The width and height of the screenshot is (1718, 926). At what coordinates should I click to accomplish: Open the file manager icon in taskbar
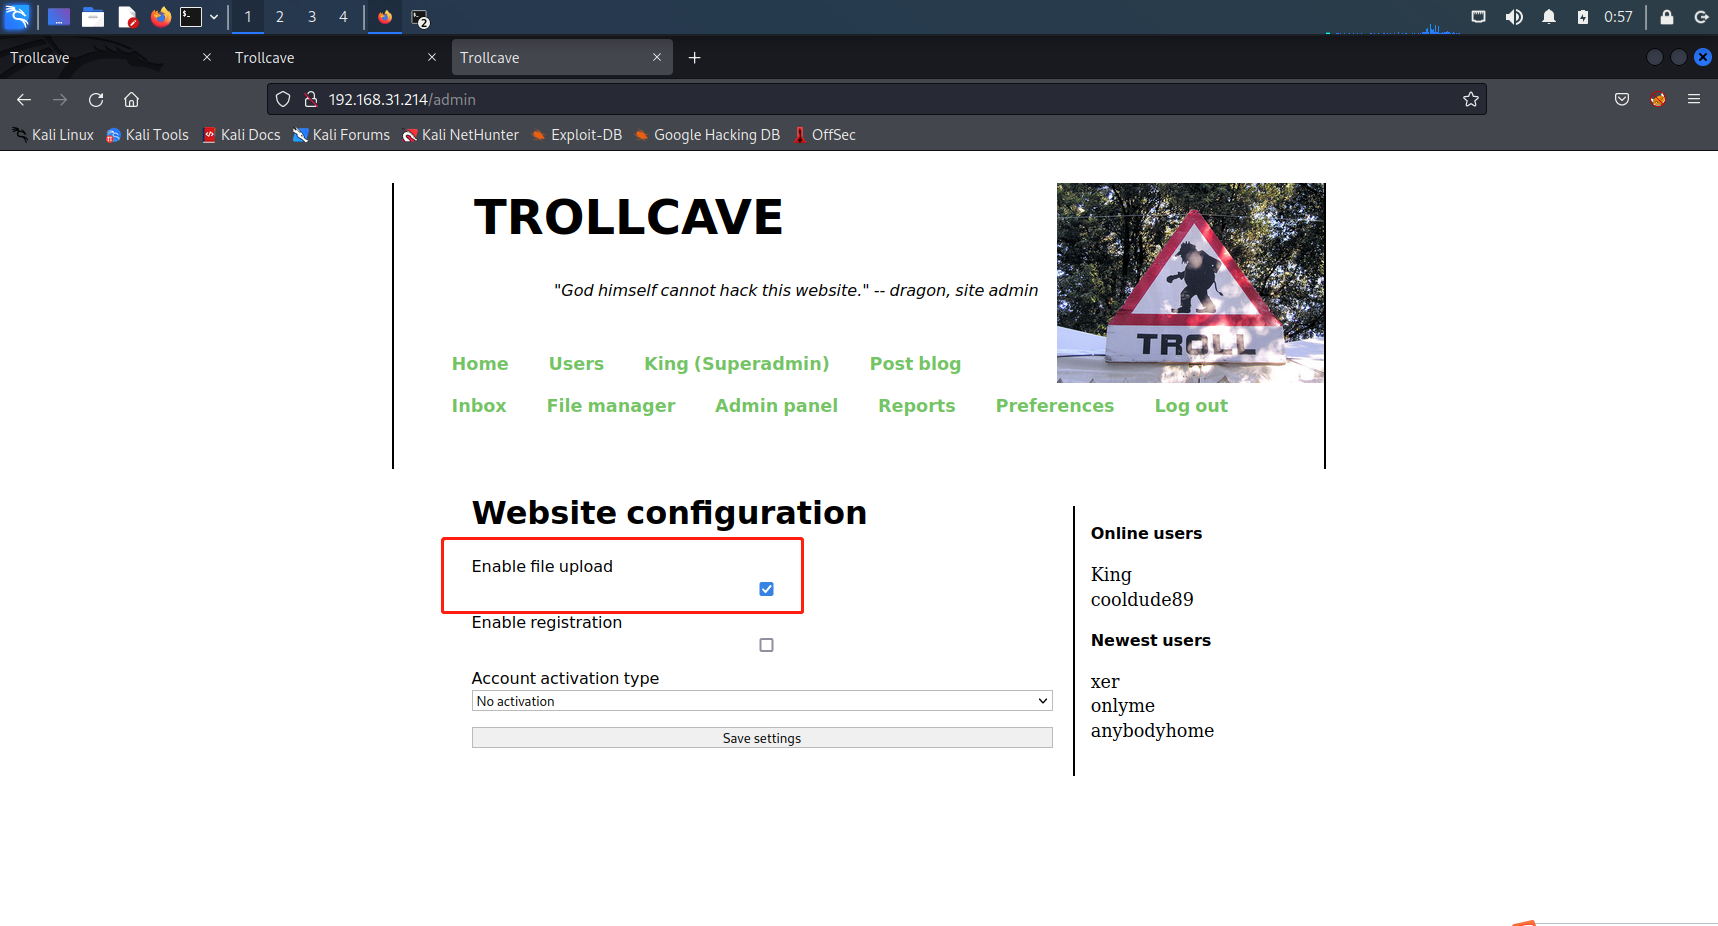(93, 17)
